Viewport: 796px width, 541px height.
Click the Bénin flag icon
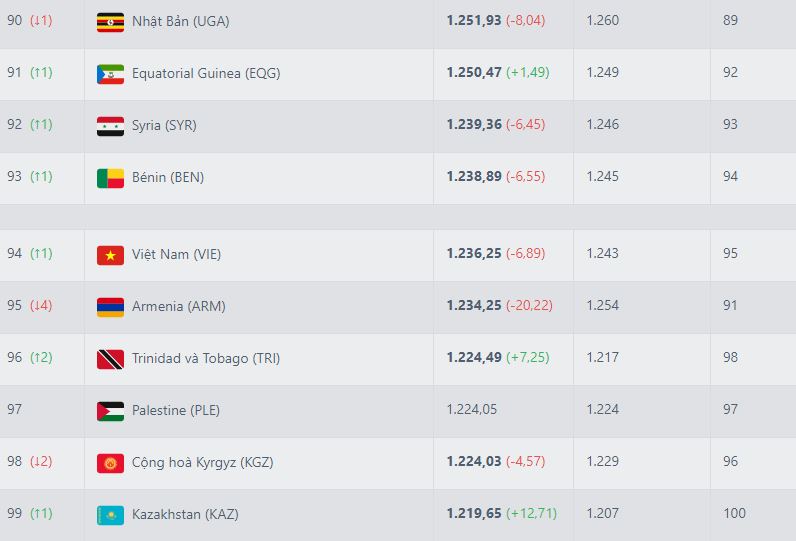tap(110, 177)
